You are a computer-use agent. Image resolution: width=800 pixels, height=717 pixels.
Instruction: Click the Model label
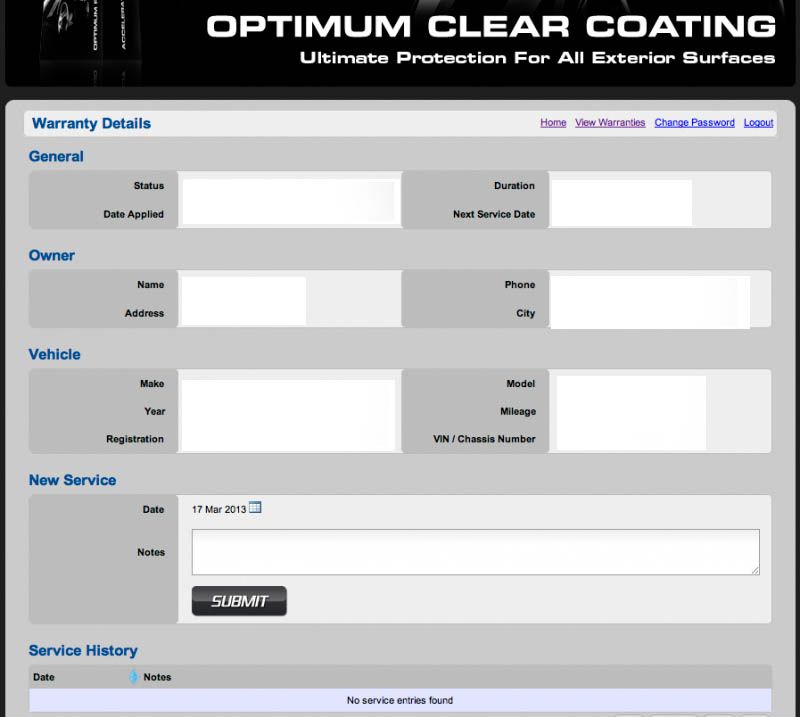[520, 384]
